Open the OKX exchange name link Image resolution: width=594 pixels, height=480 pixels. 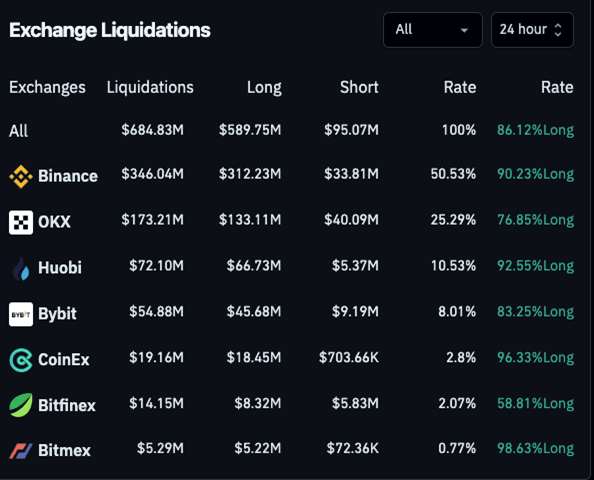pyautogui.click(x=54, y=222)
